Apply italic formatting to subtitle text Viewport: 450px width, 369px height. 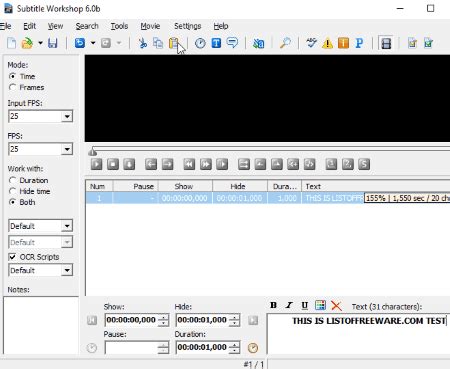pos(289,305)
